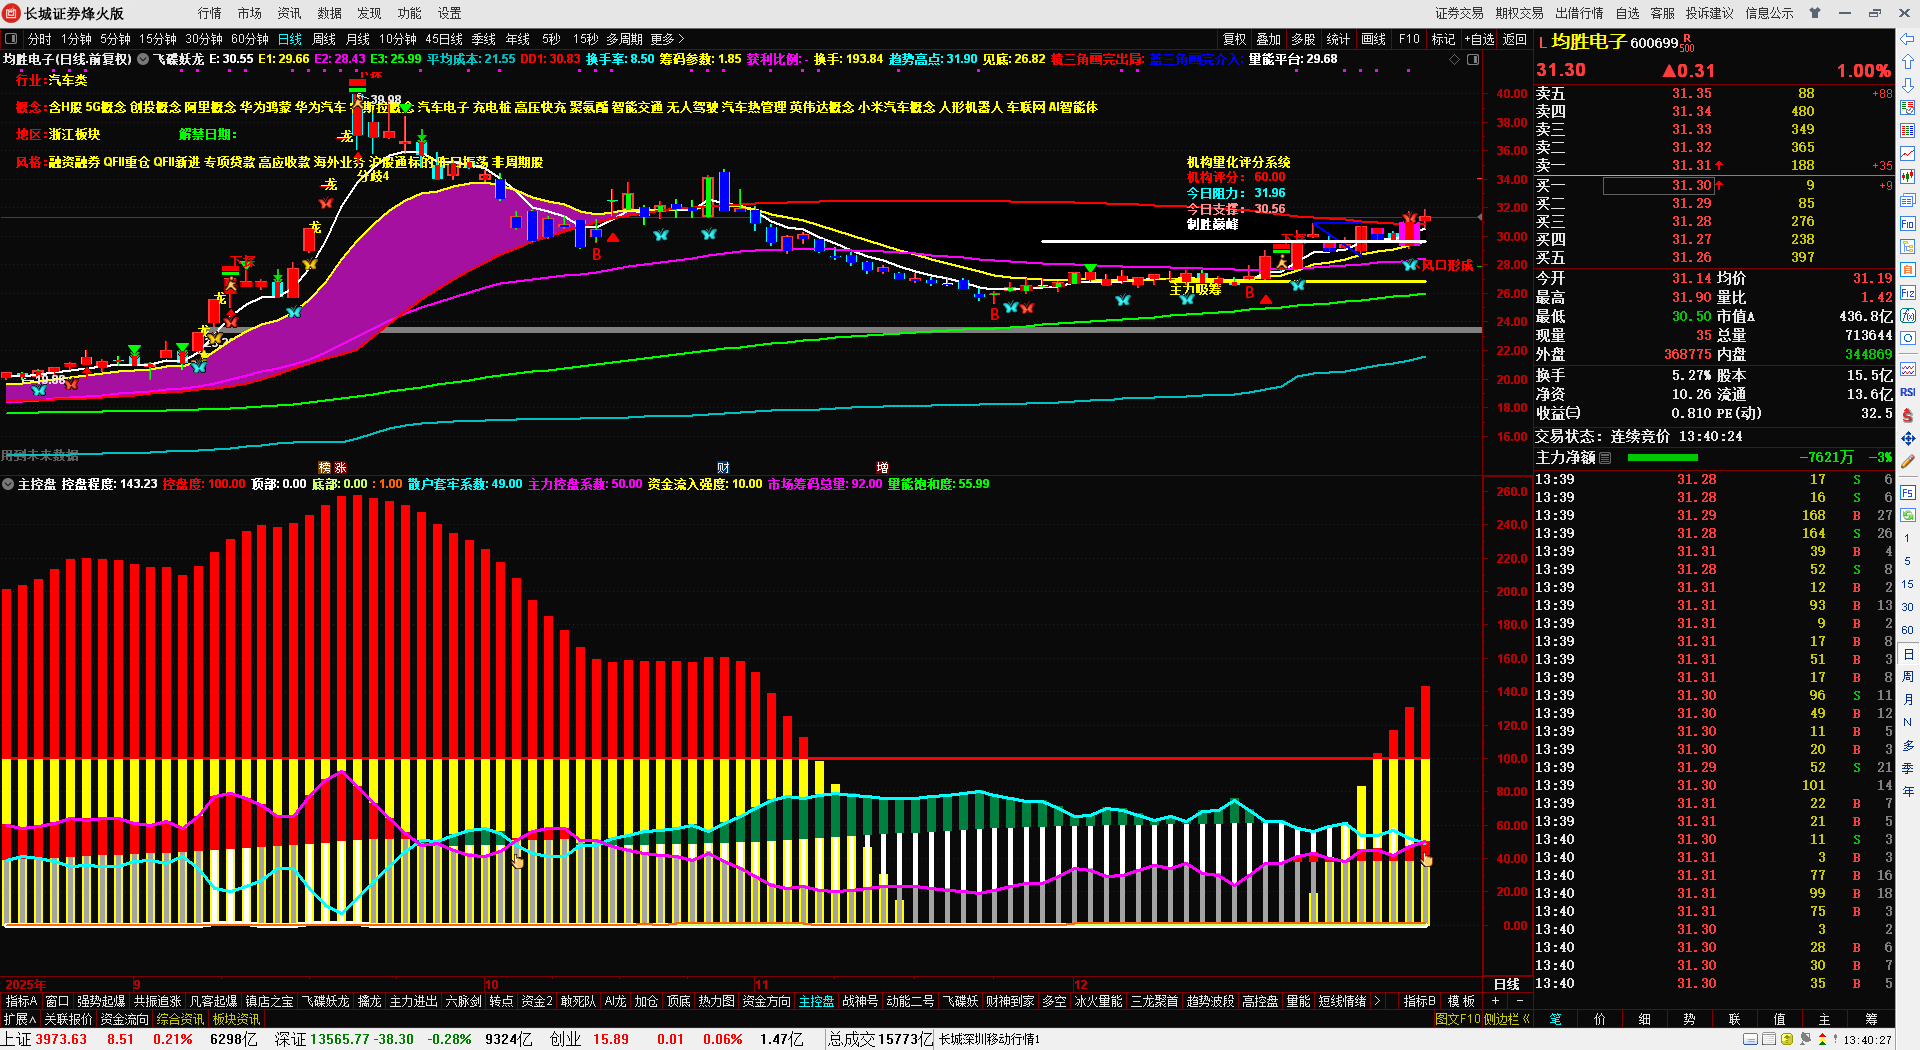Select the 笔 tick detail tab
The image size is (1920, 1050).
click(x=1555, y=1019)
